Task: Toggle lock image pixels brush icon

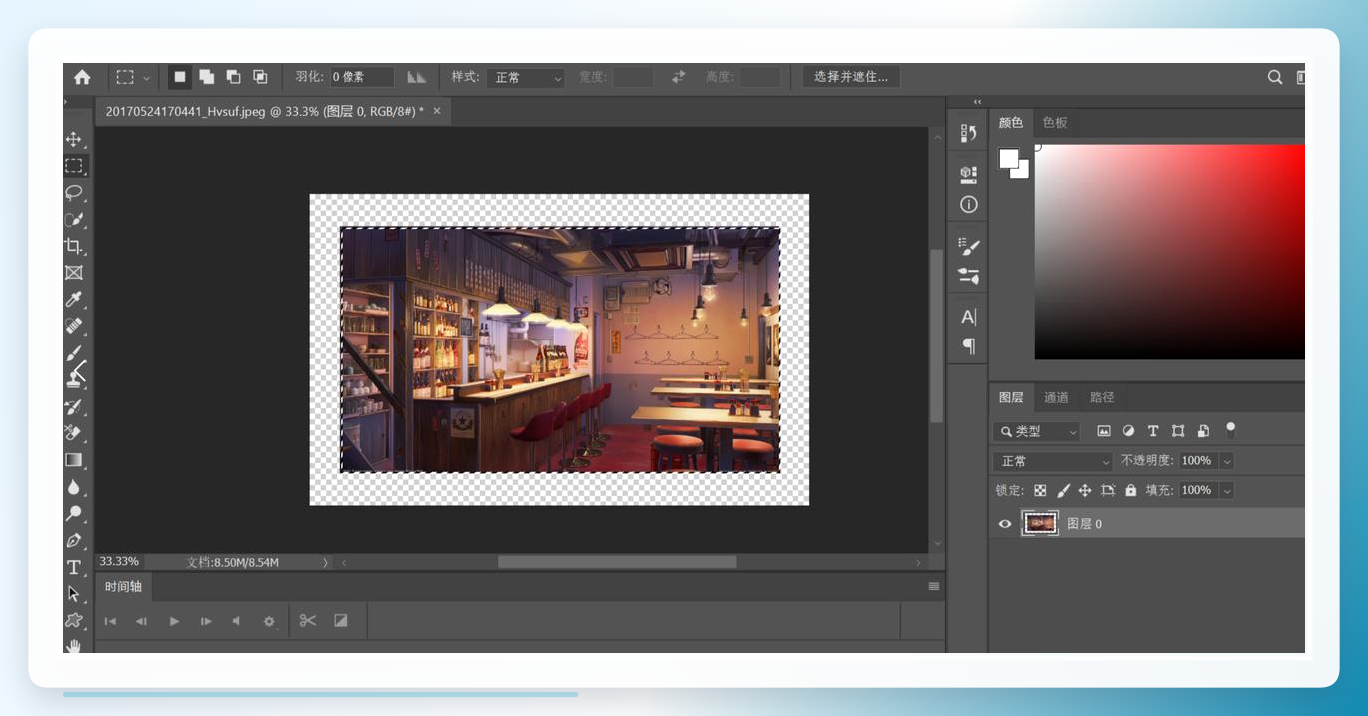Action: pyautogui.click(x=1063, y=490)
